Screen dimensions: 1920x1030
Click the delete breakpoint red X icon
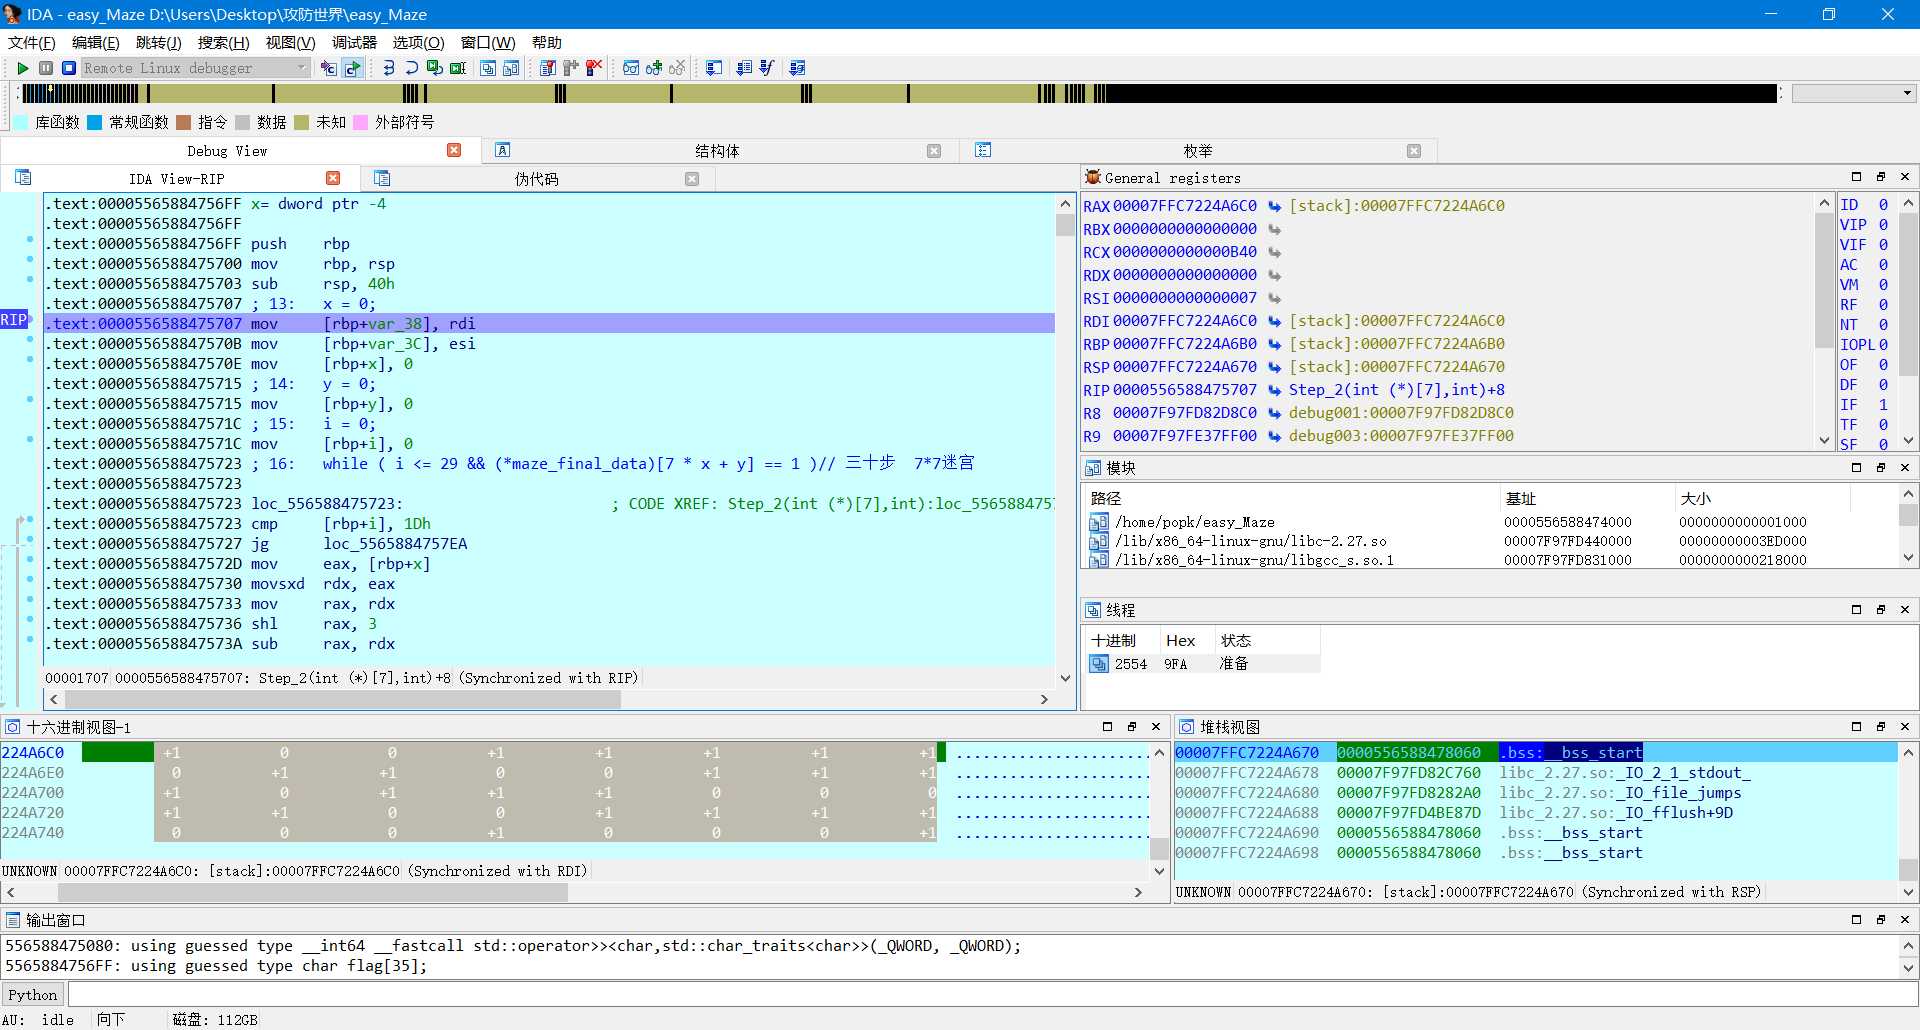click(594, 68)
